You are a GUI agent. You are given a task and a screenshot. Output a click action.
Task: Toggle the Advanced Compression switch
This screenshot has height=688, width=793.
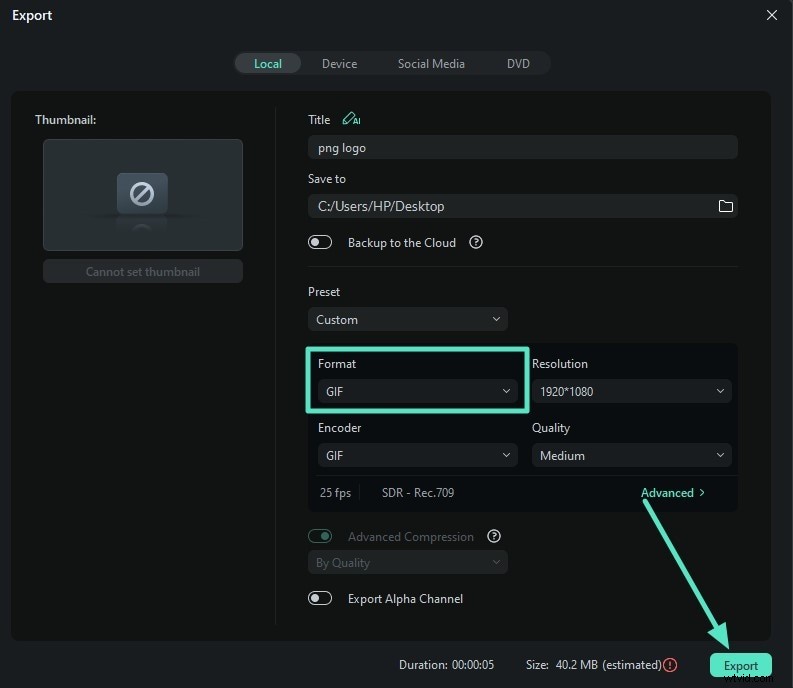[320, 536]
